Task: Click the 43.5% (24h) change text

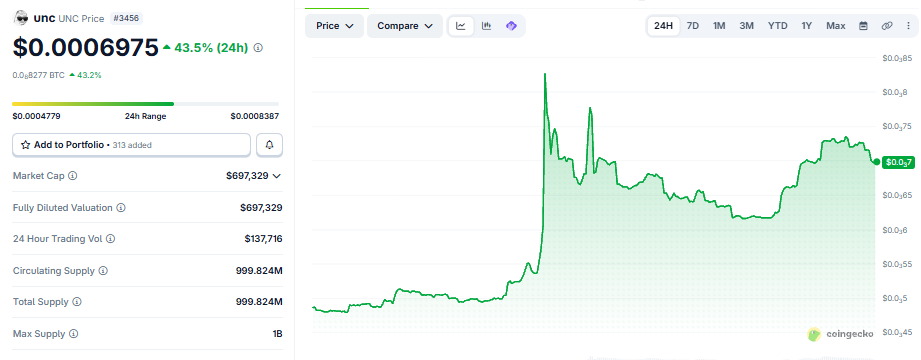Action: (211, 48)
